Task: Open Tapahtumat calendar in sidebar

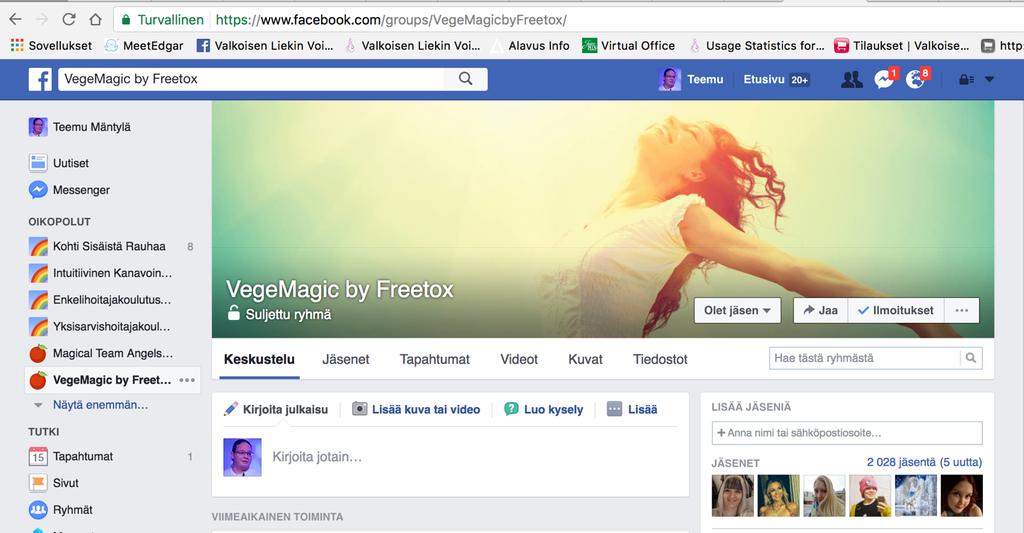Action: tap(71, 457)
